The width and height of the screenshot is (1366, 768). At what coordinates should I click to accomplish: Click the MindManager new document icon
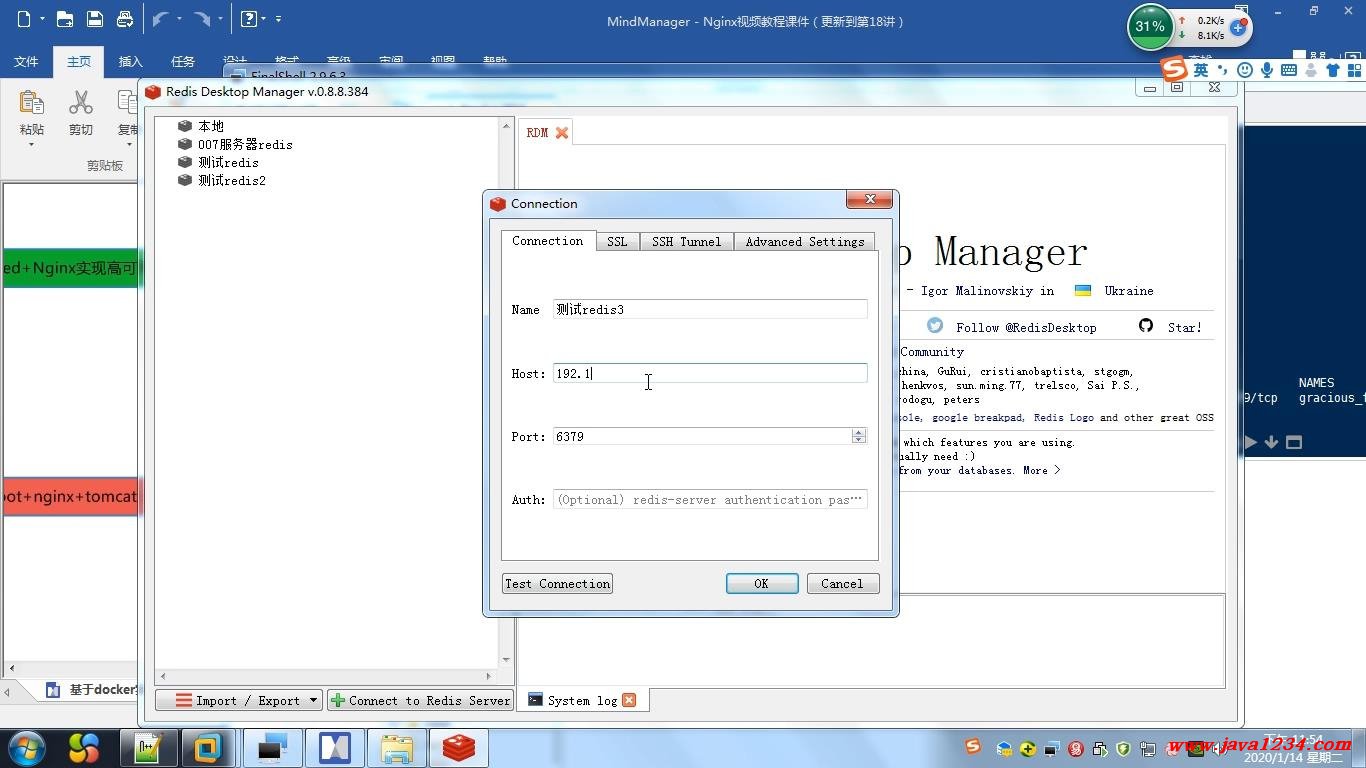coord(24,19)
